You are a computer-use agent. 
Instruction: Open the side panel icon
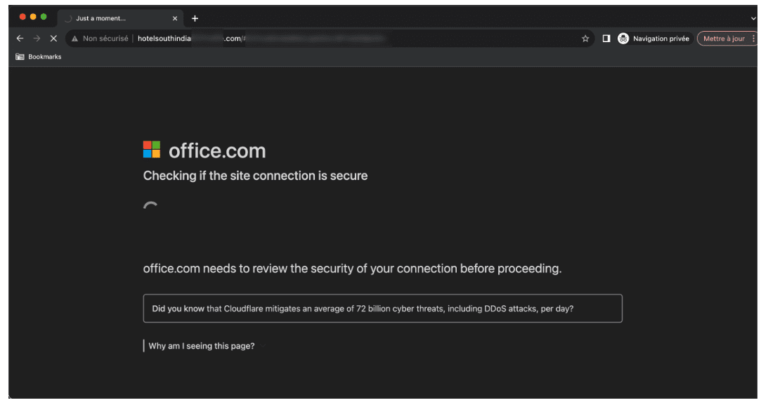tap(606, 38)
